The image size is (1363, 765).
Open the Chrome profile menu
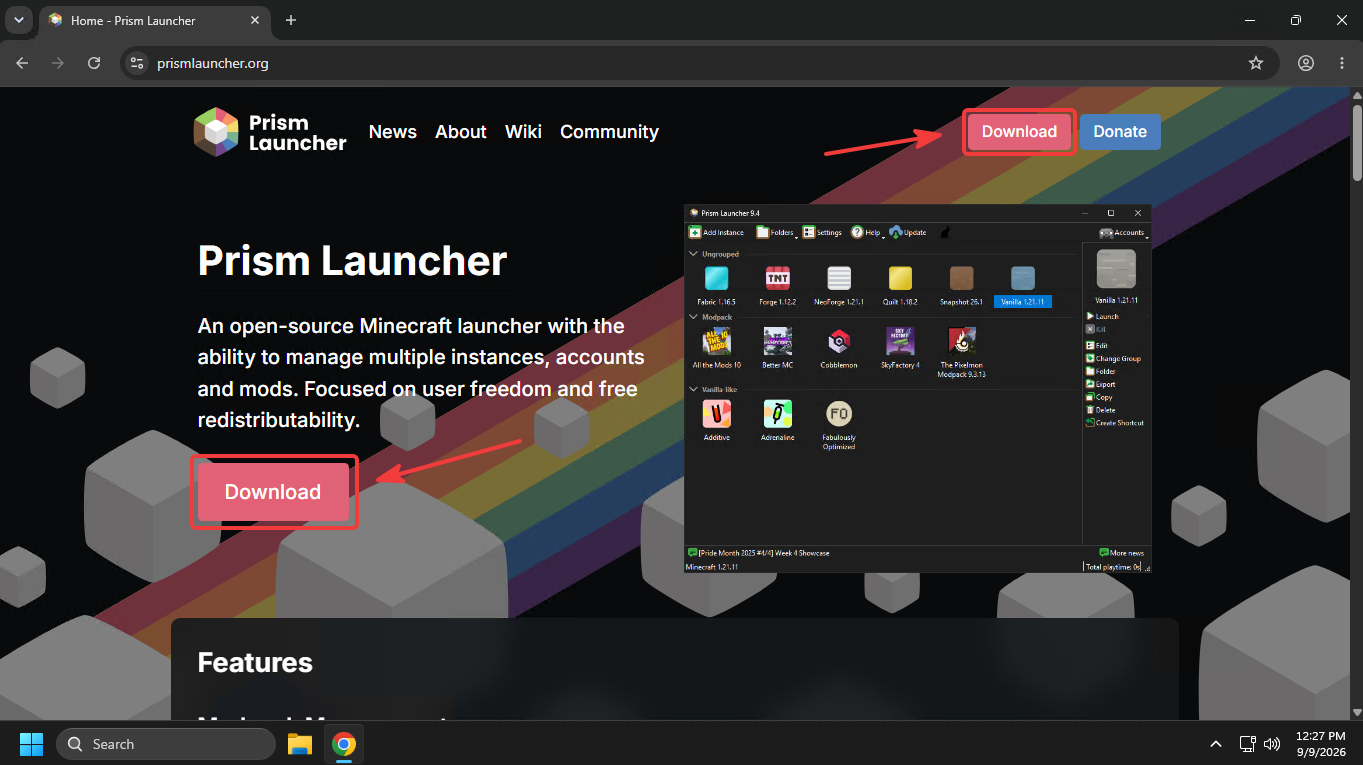1306,63
